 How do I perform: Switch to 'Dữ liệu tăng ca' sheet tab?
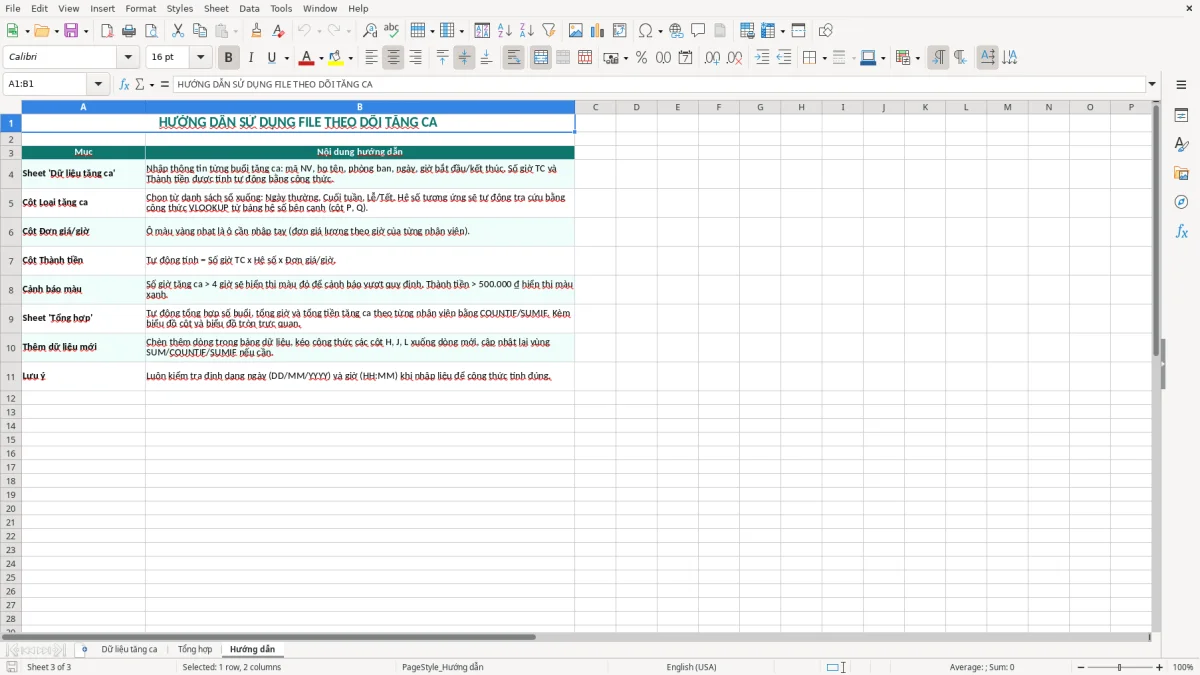[129, 650]
